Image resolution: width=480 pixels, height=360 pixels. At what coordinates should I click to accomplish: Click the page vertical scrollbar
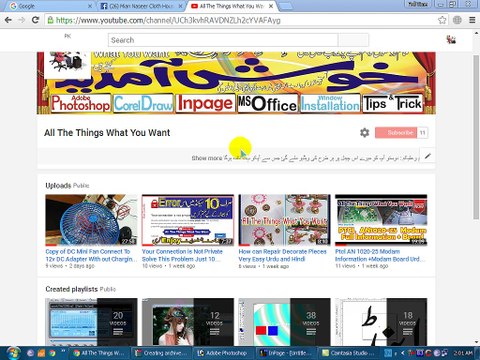click(x=476, y=137)
